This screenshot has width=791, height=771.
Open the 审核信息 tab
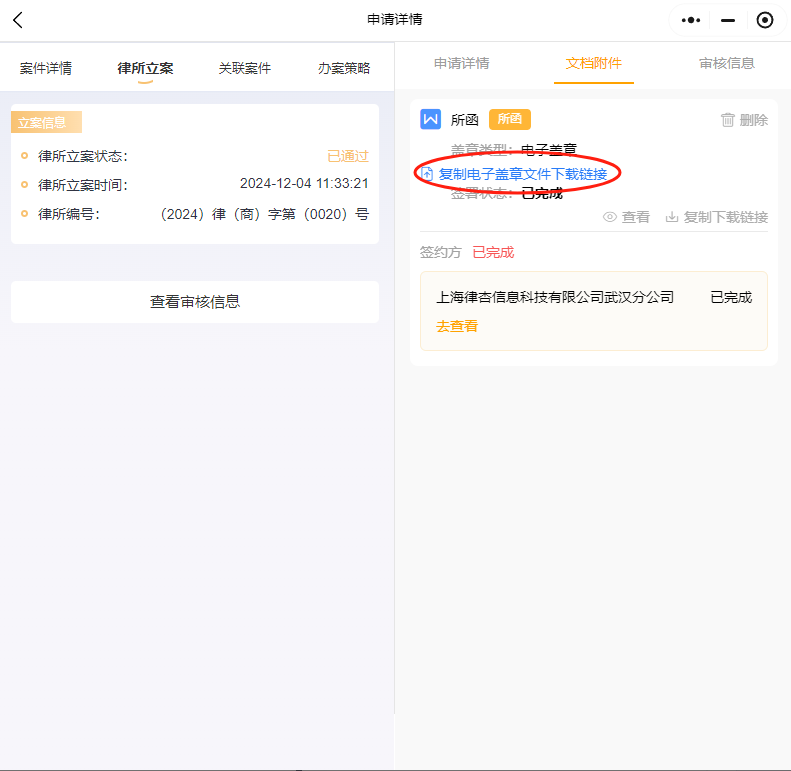pos(727,63)
